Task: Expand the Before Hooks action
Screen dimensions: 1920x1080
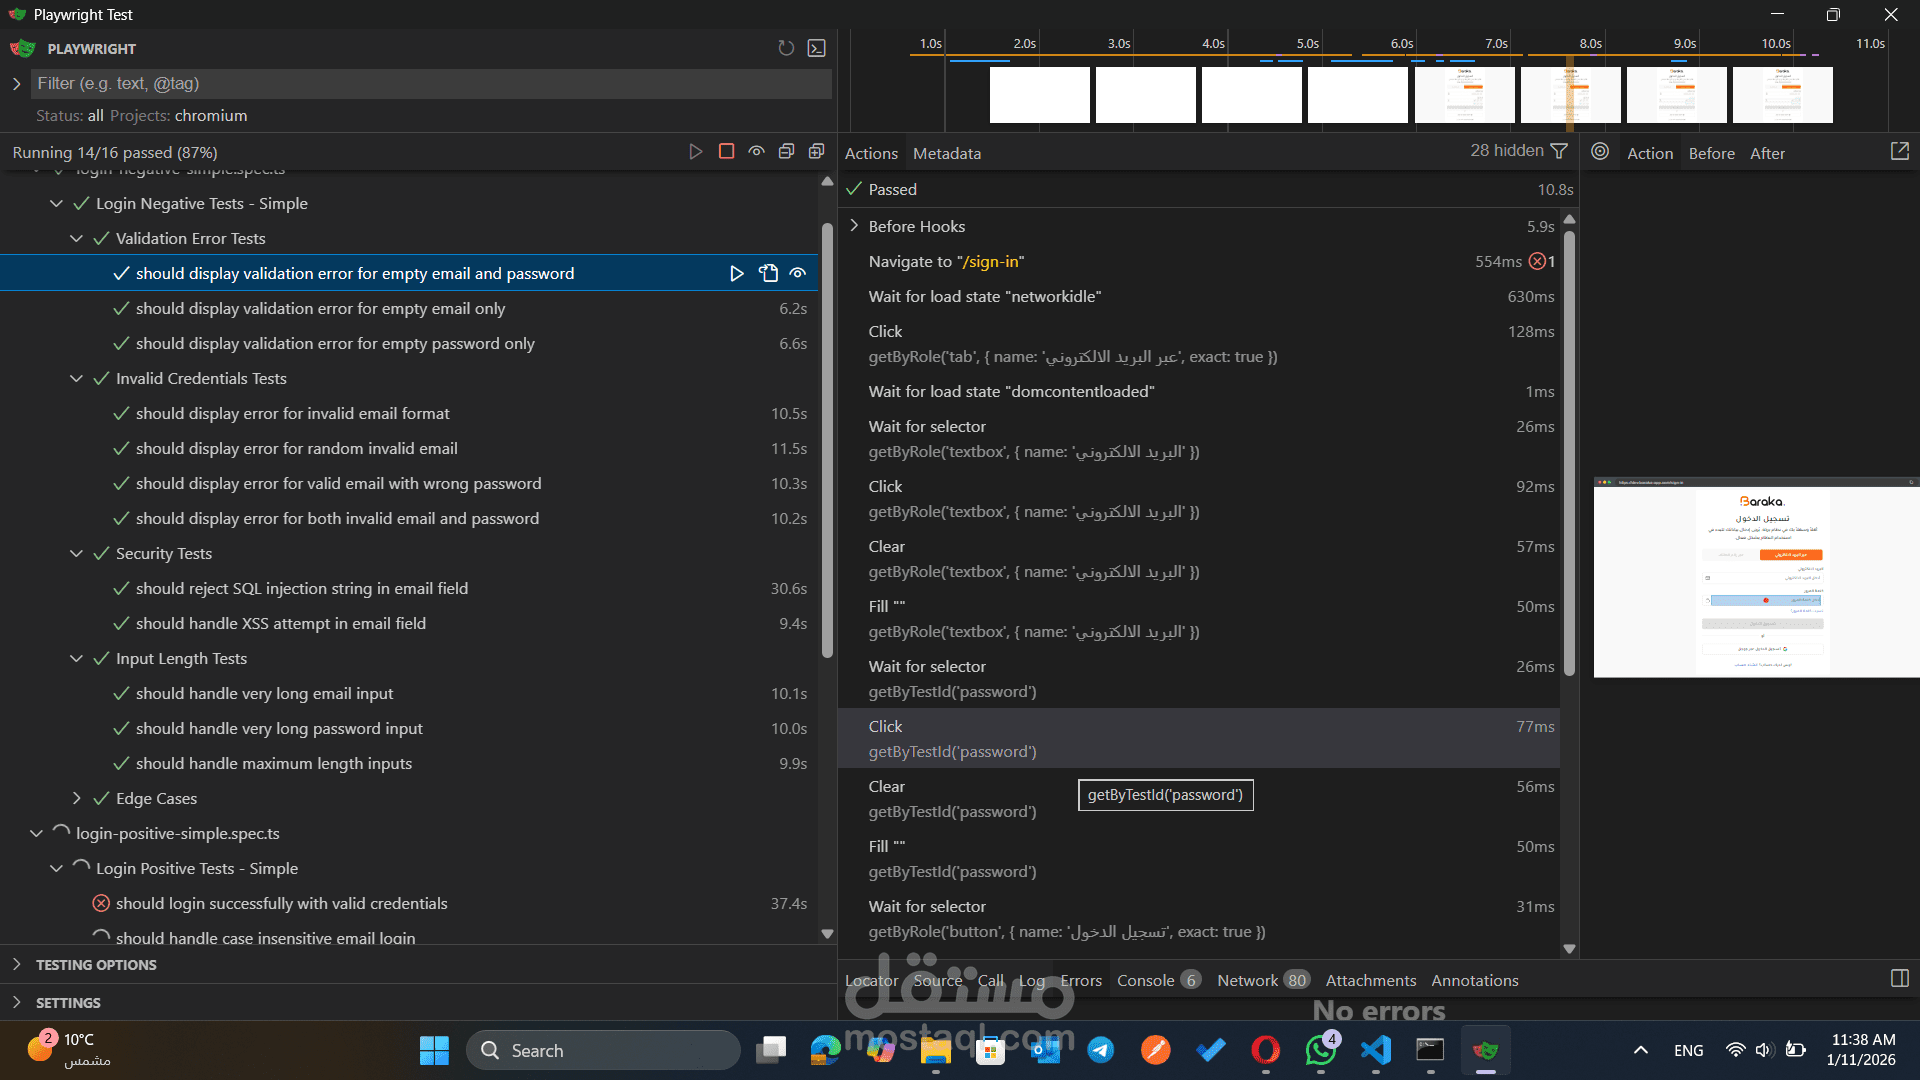Action: pyautogui.click(x=854, y=226)
